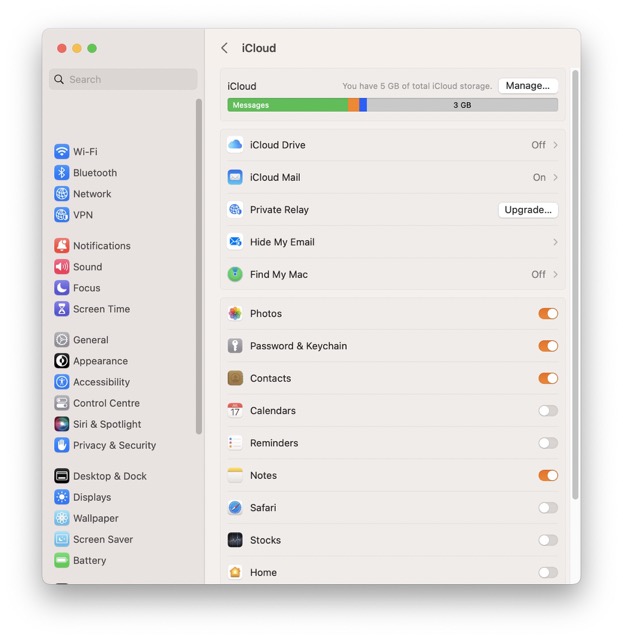
Task: Click the green Messages storage bar segment
Action: [x=287, y=105]
